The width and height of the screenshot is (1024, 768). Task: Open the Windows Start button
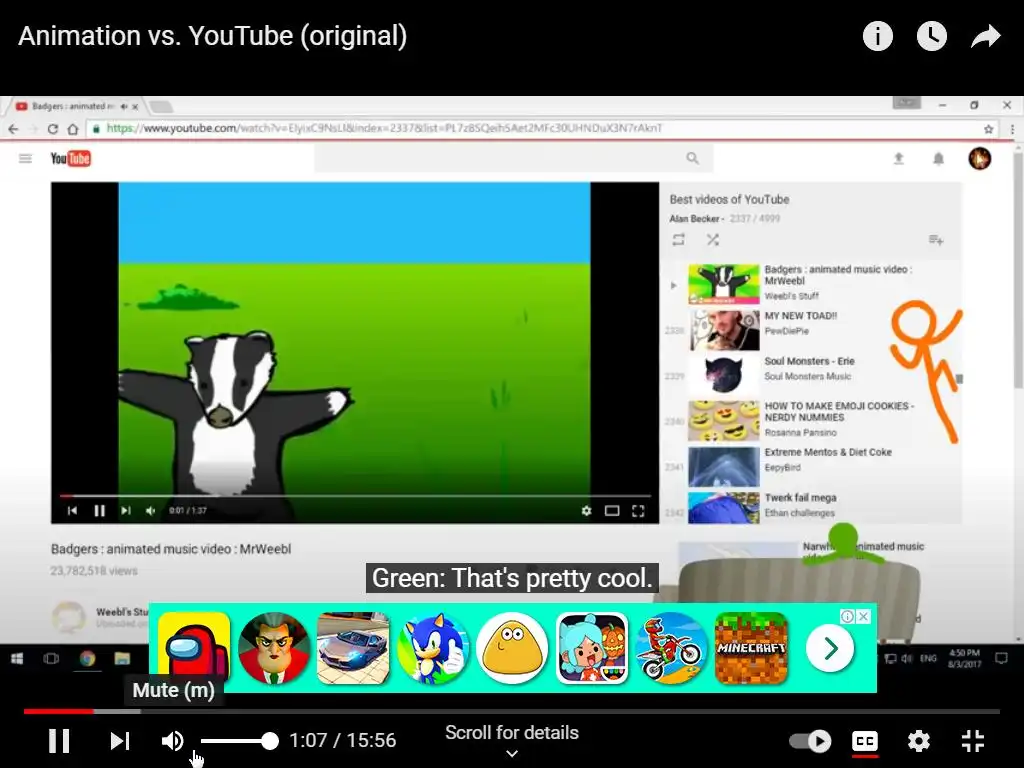coord(17,658)
